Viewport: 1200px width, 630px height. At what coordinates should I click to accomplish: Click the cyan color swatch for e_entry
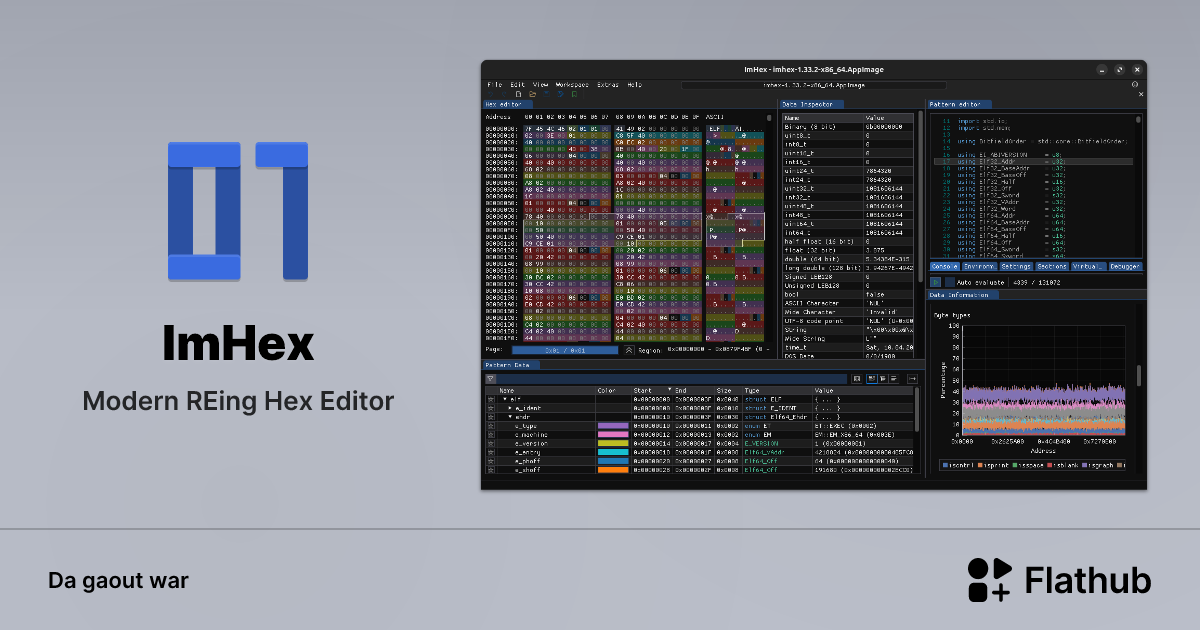(x=611, y=452)
